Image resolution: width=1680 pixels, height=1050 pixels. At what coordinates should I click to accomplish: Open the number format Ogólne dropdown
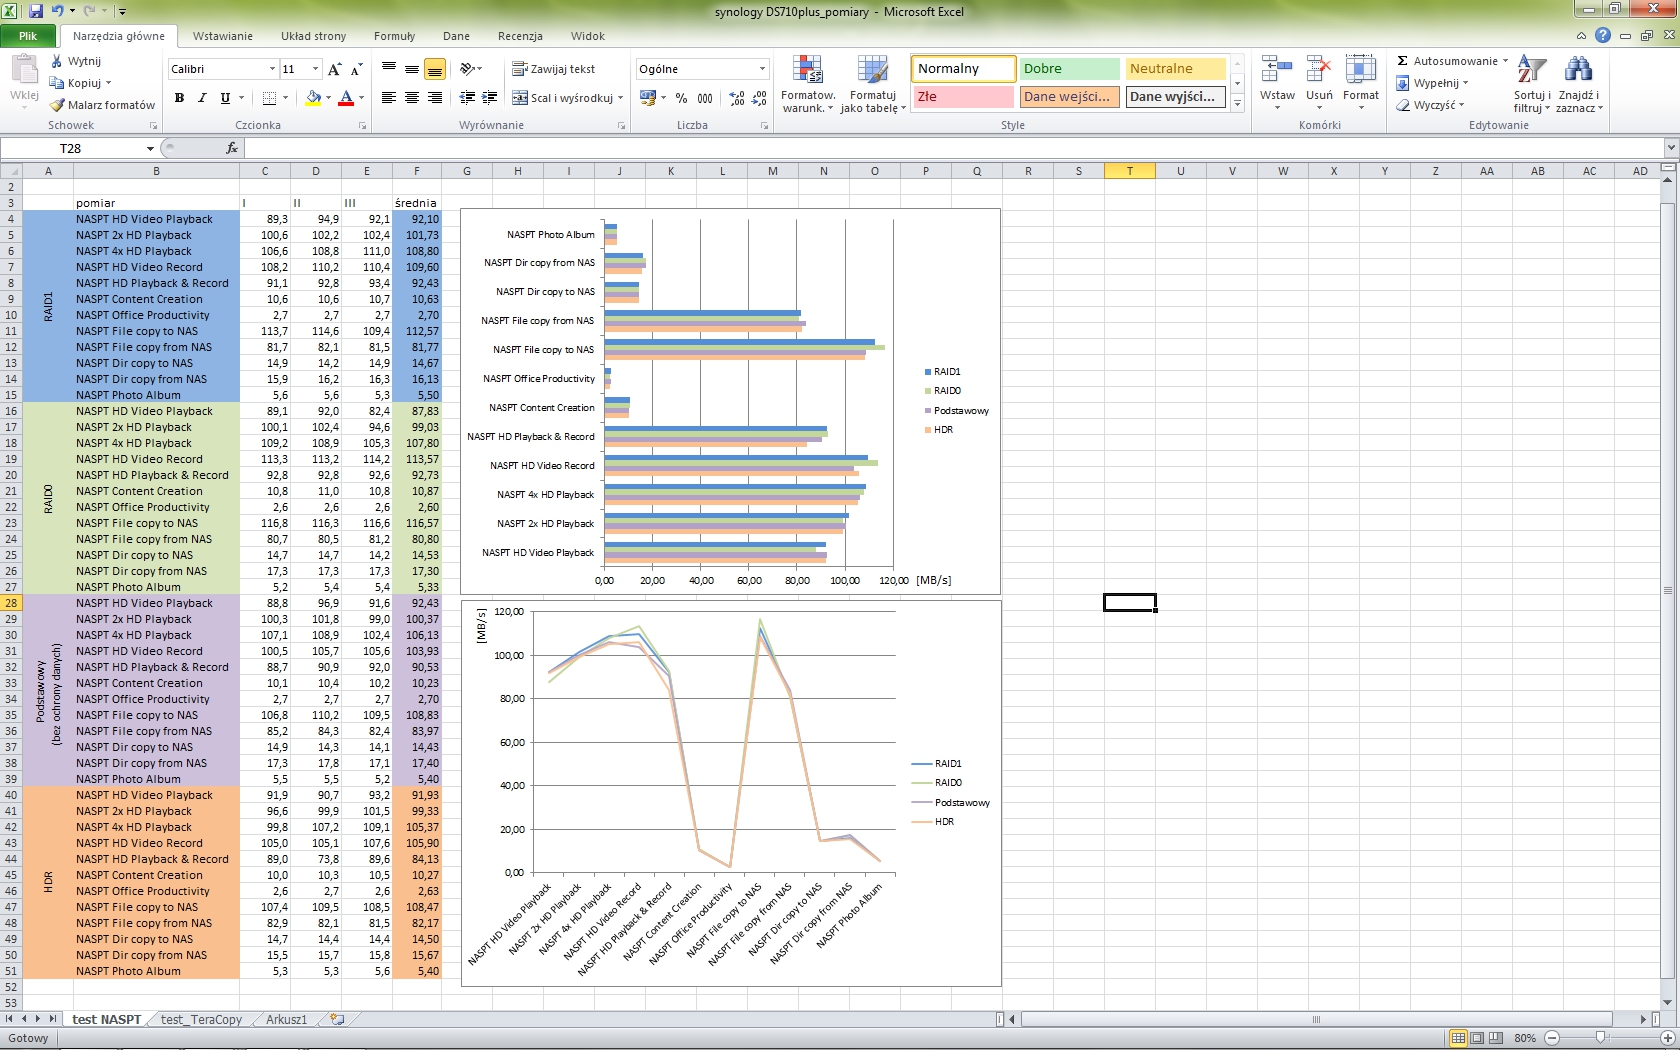(762, 69)
